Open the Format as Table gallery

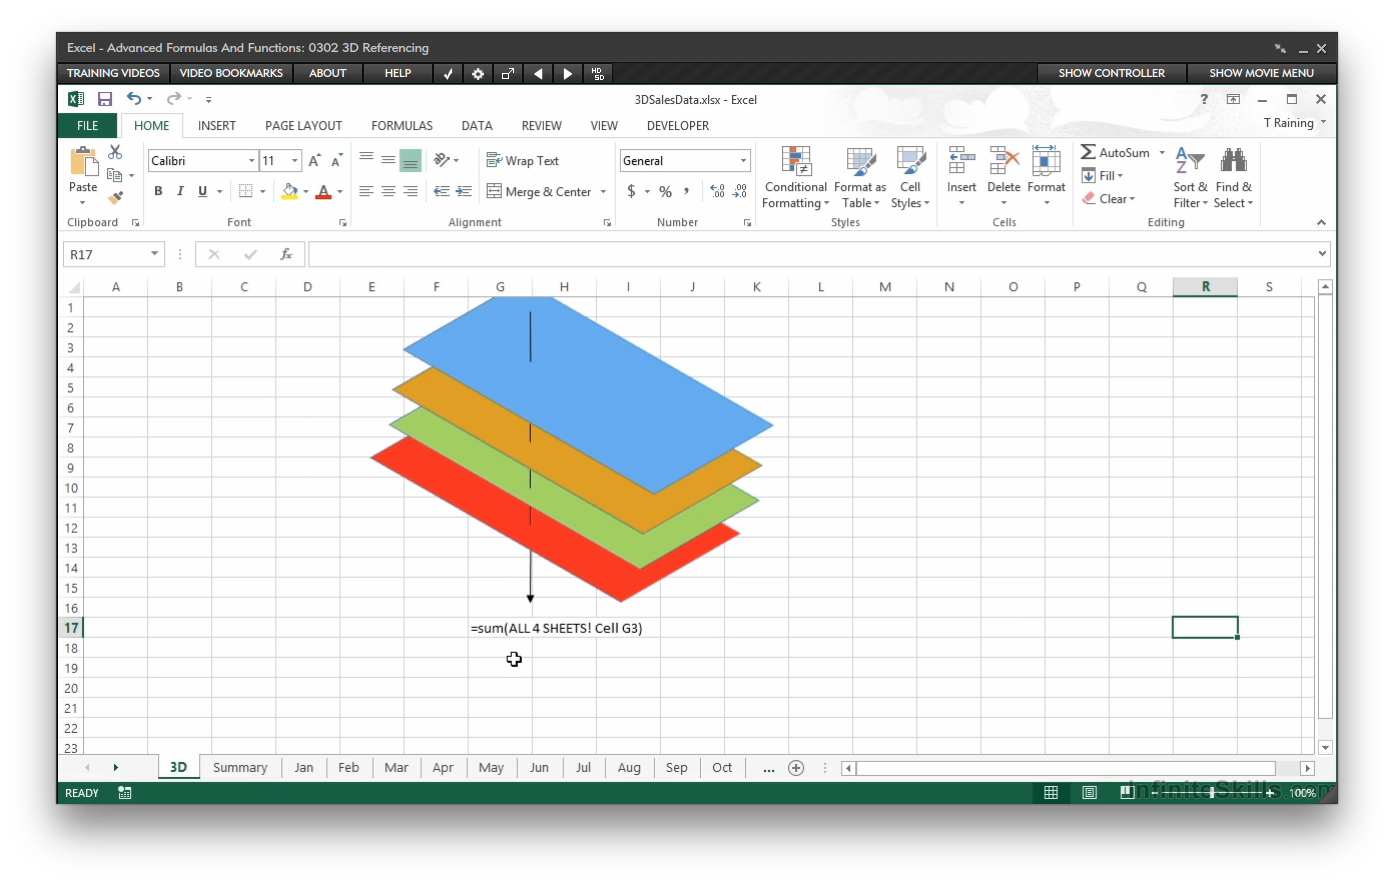pos(860,177)
